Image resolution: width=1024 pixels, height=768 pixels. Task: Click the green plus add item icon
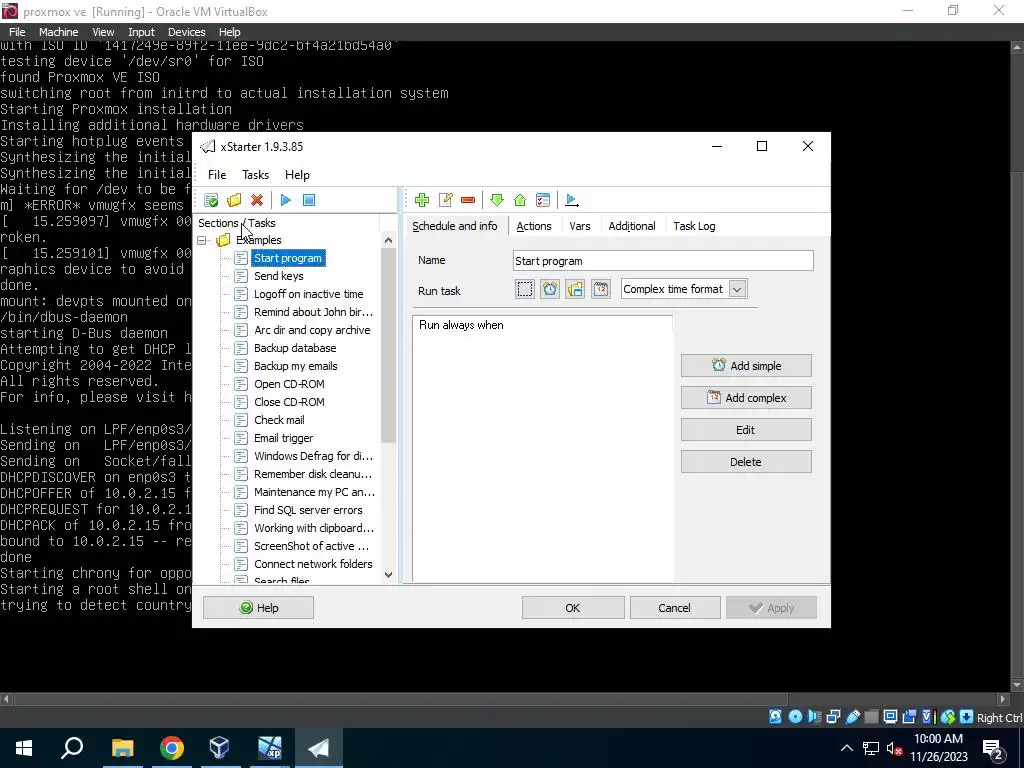(422, 200)
